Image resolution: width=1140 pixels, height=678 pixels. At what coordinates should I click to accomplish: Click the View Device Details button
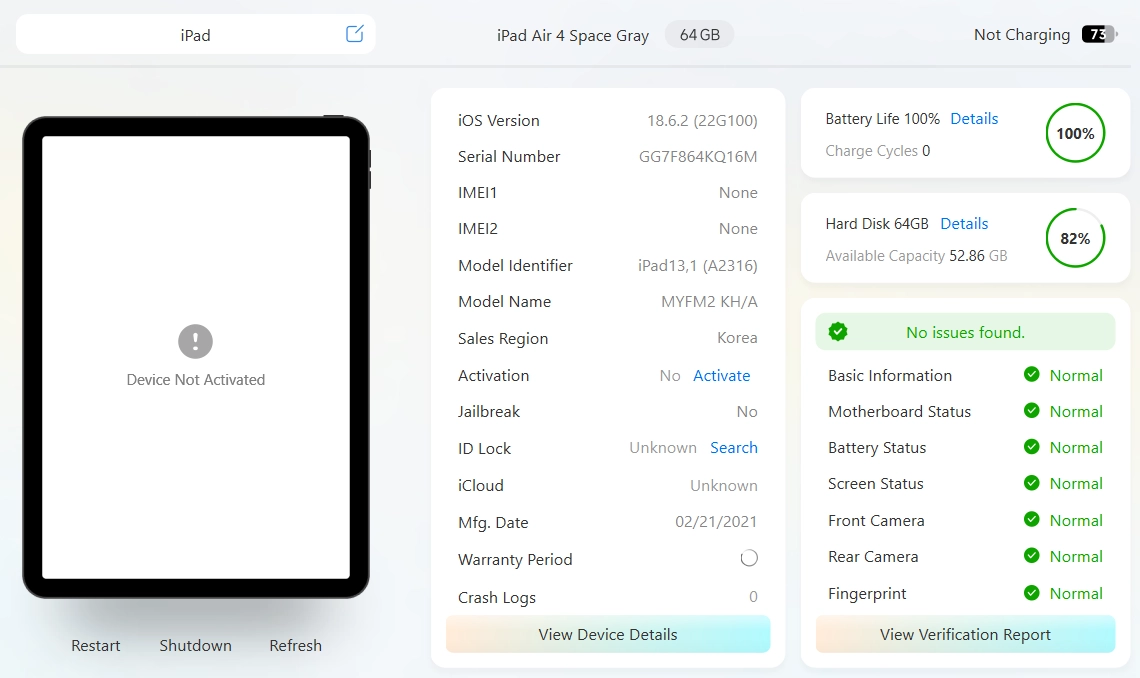[x=608, y=634]
